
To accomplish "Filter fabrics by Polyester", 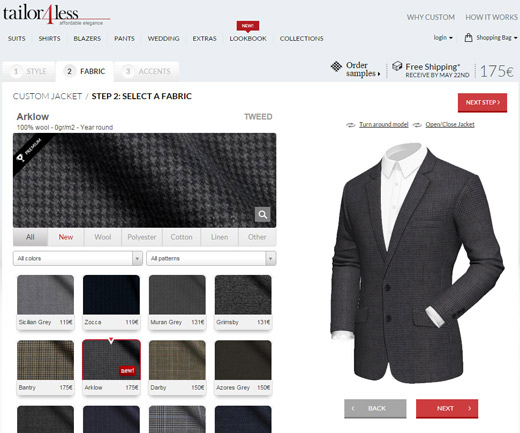I will pos(142,237).
